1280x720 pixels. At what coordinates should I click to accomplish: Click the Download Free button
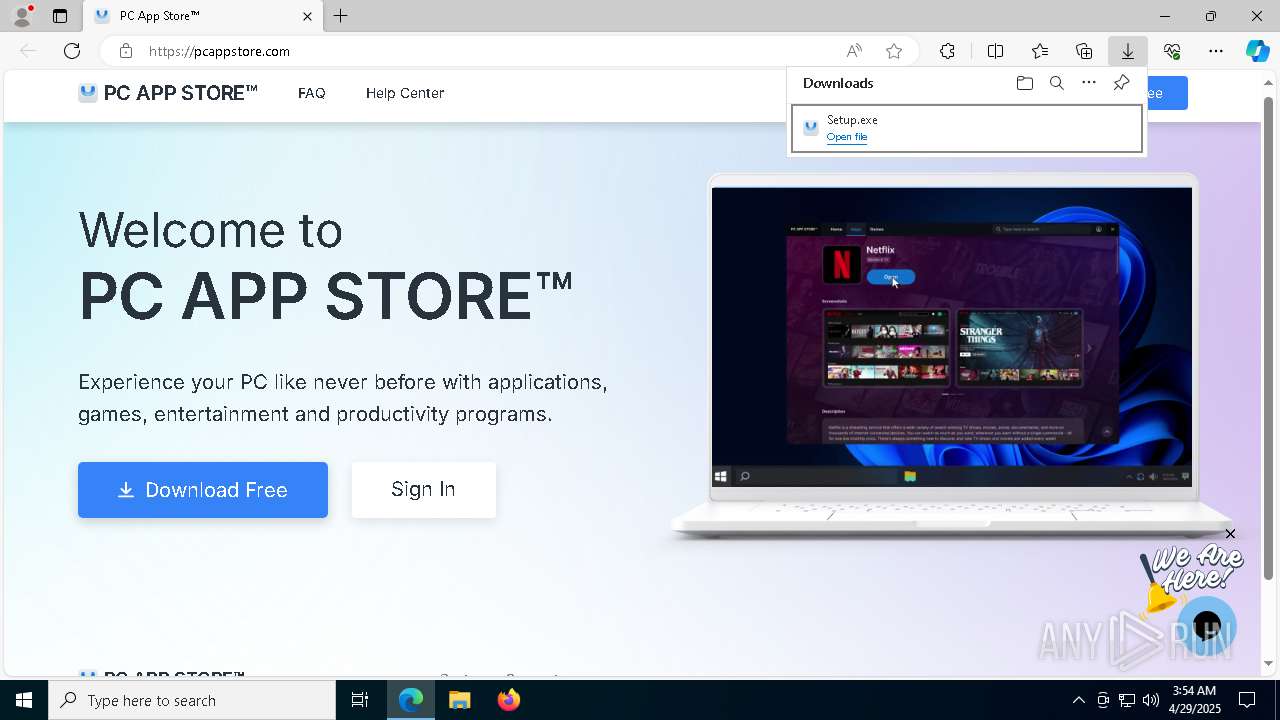[x=203, y=490]
